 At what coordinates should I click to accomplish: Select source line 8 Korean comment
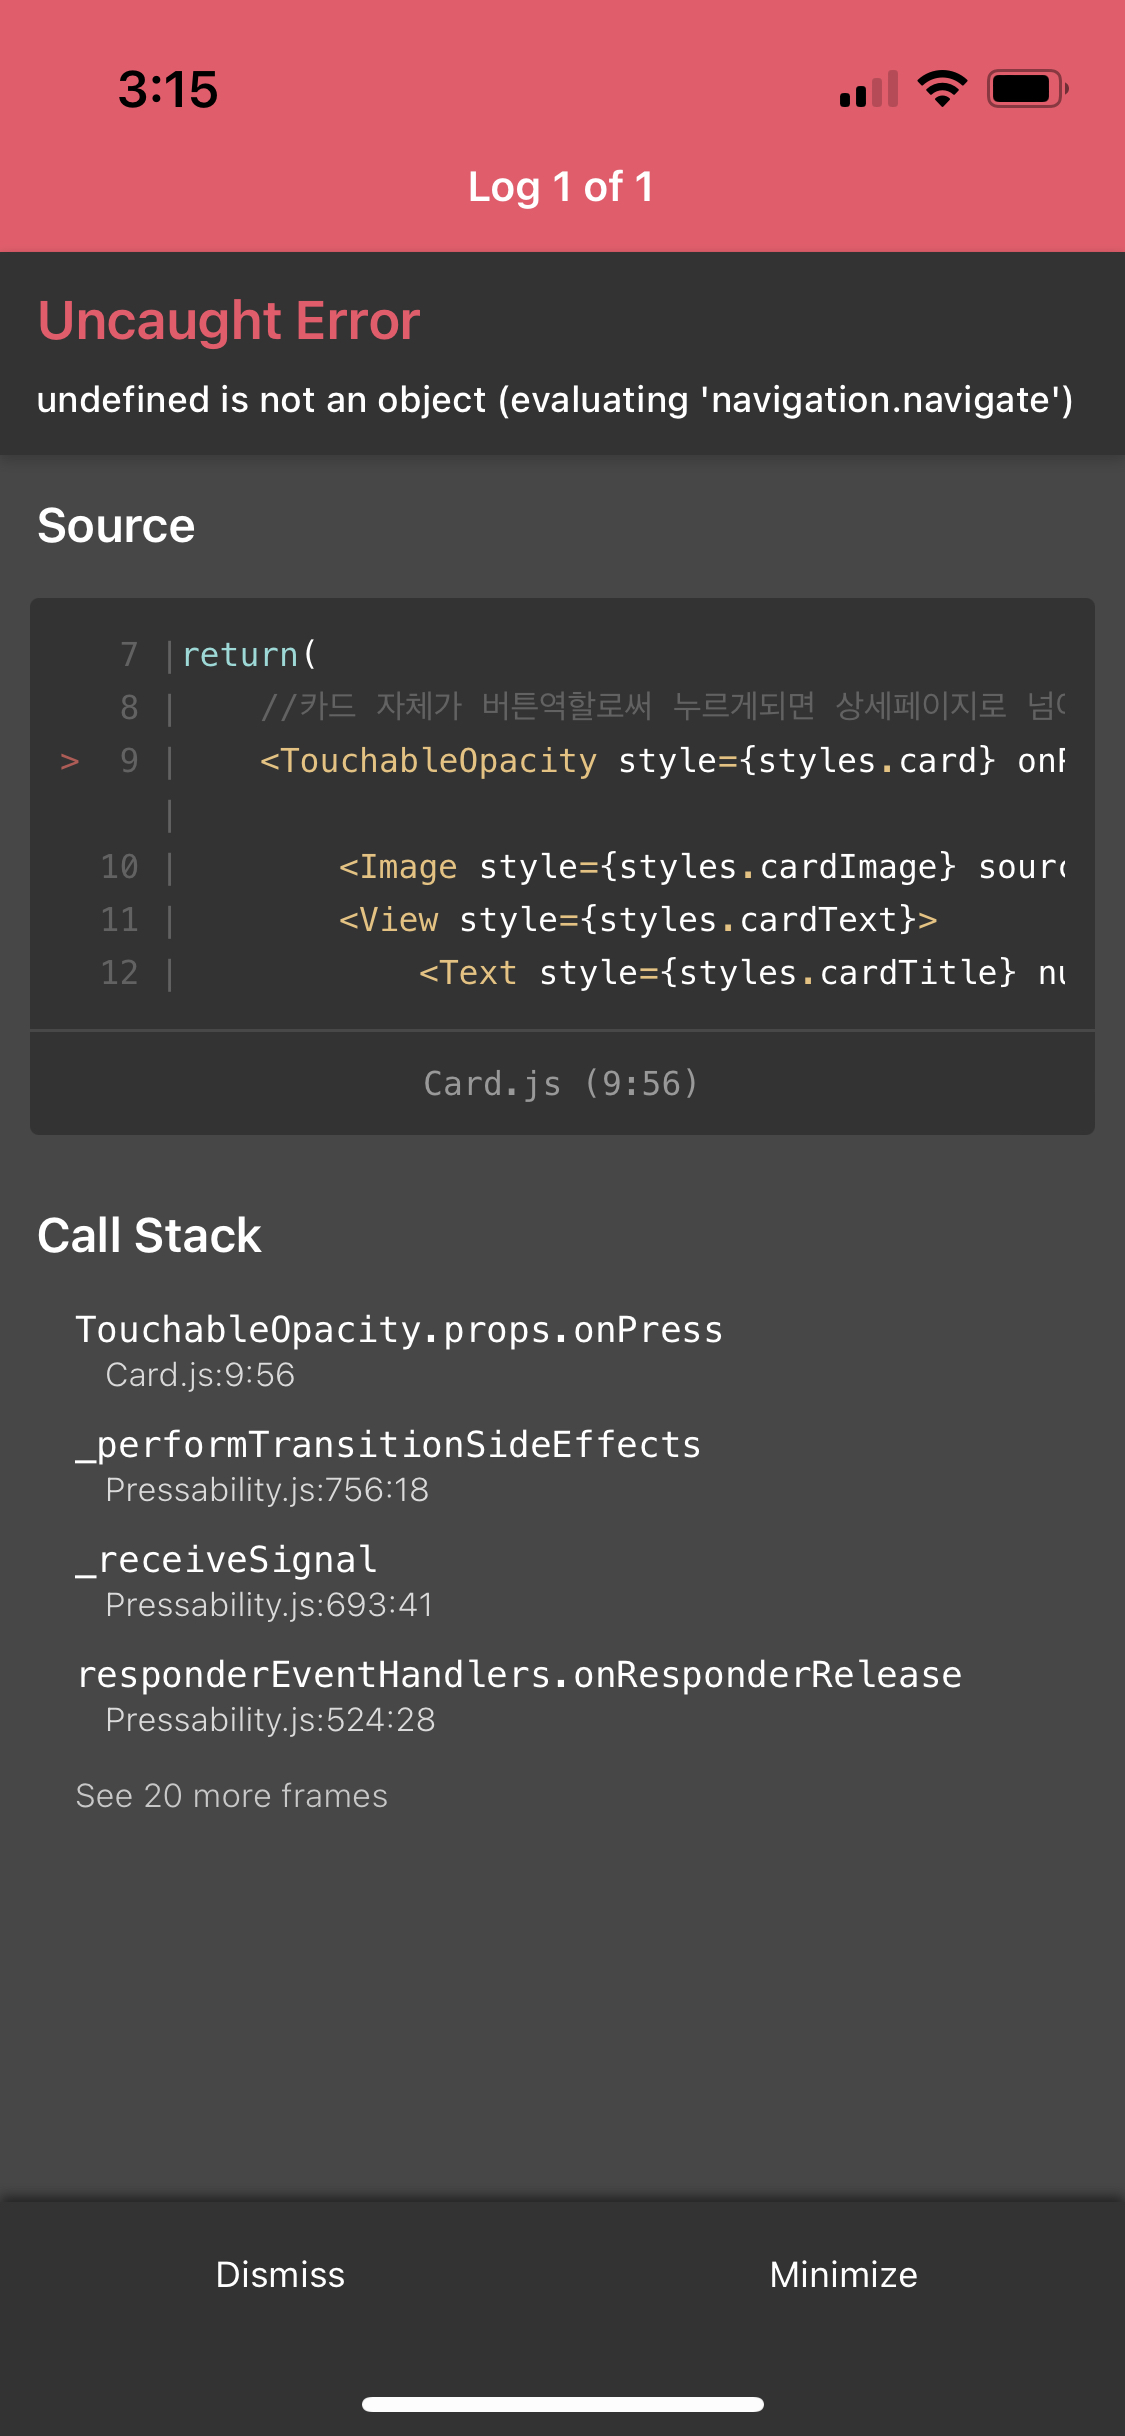pos(662,707)
